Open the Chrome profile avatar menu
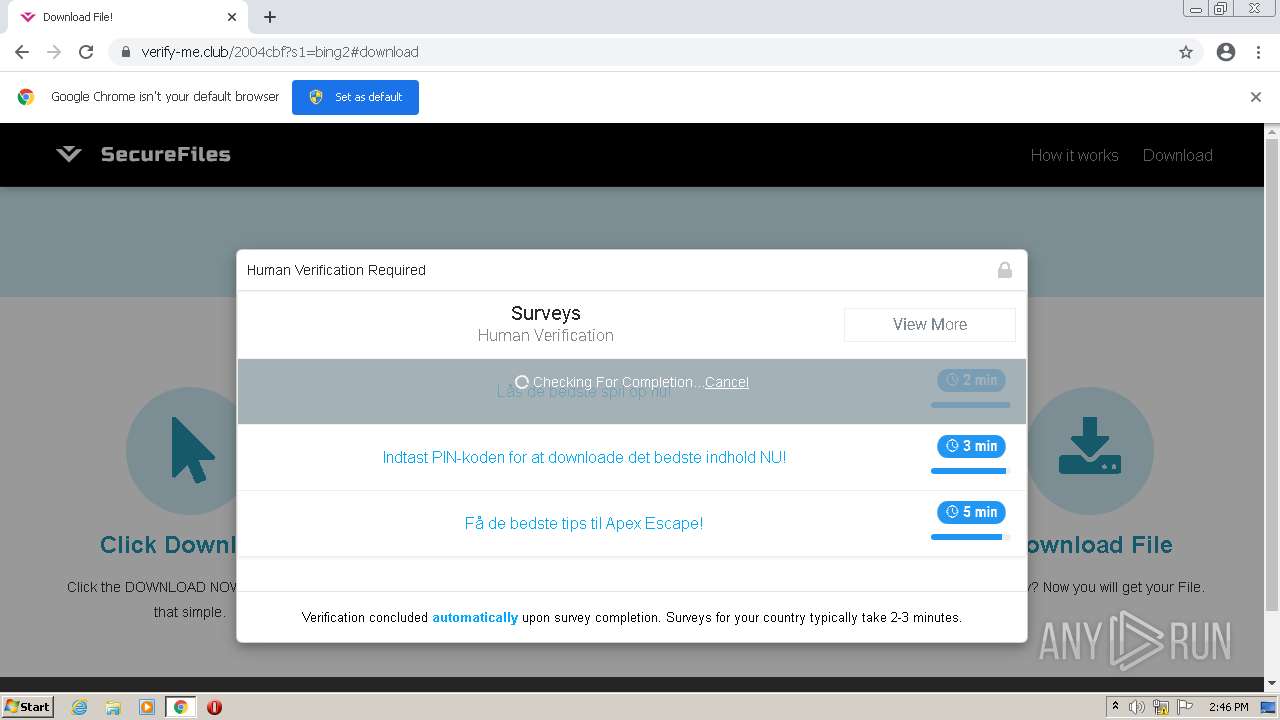 [x=1226, y=52]
